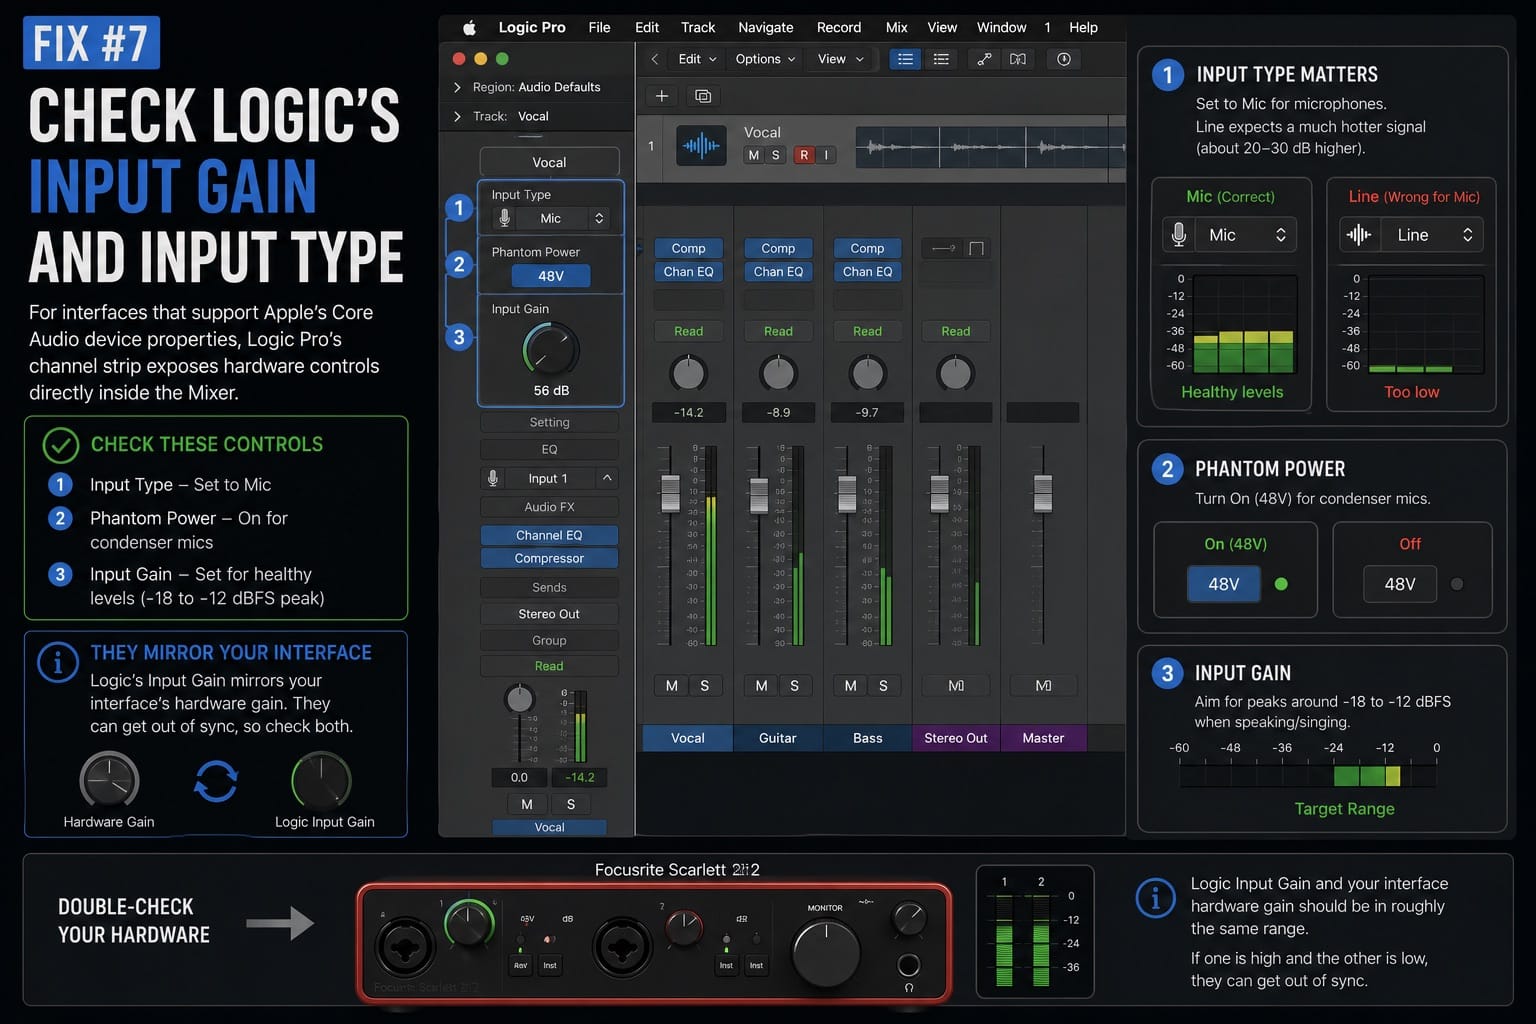
Task: Toggle input monitoring I on Vocal track
Action: 826,155
